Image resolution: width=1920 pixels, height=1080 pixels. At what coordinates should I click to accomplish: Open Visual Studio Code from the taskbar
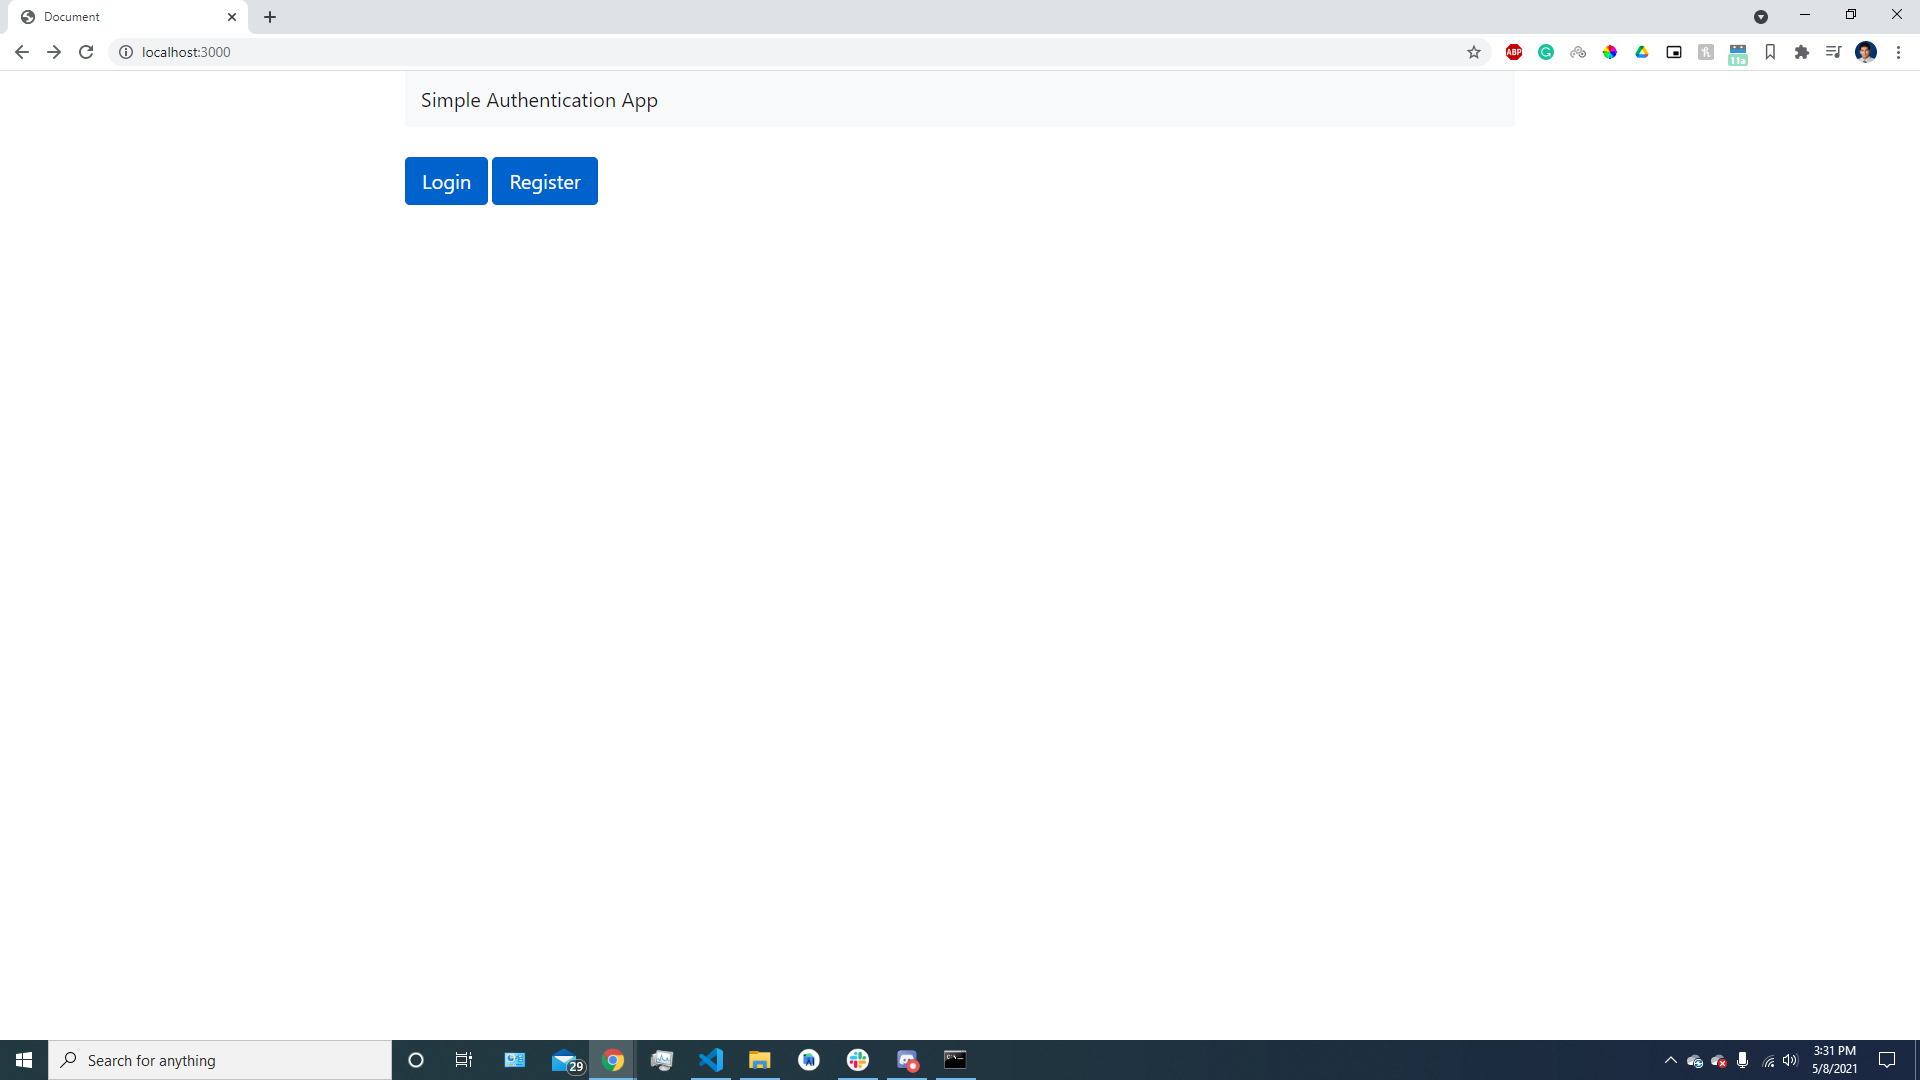tap(711, 1060)
